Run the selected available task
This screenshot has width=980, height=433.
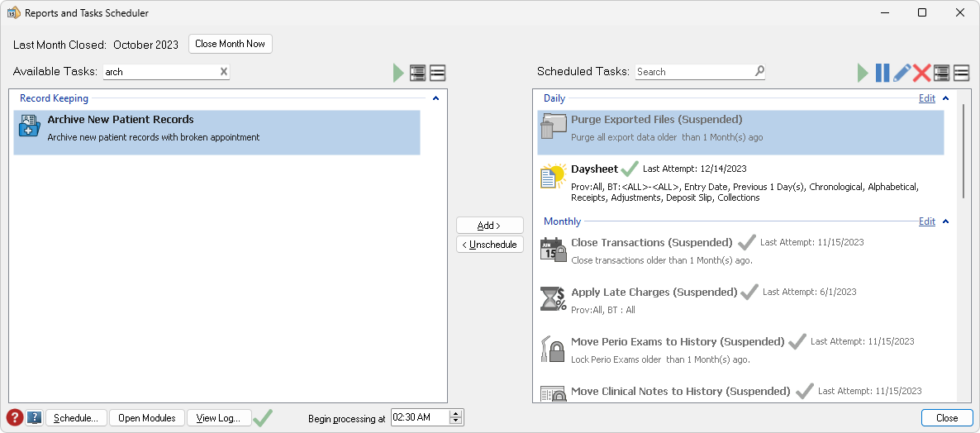[399, 73]
